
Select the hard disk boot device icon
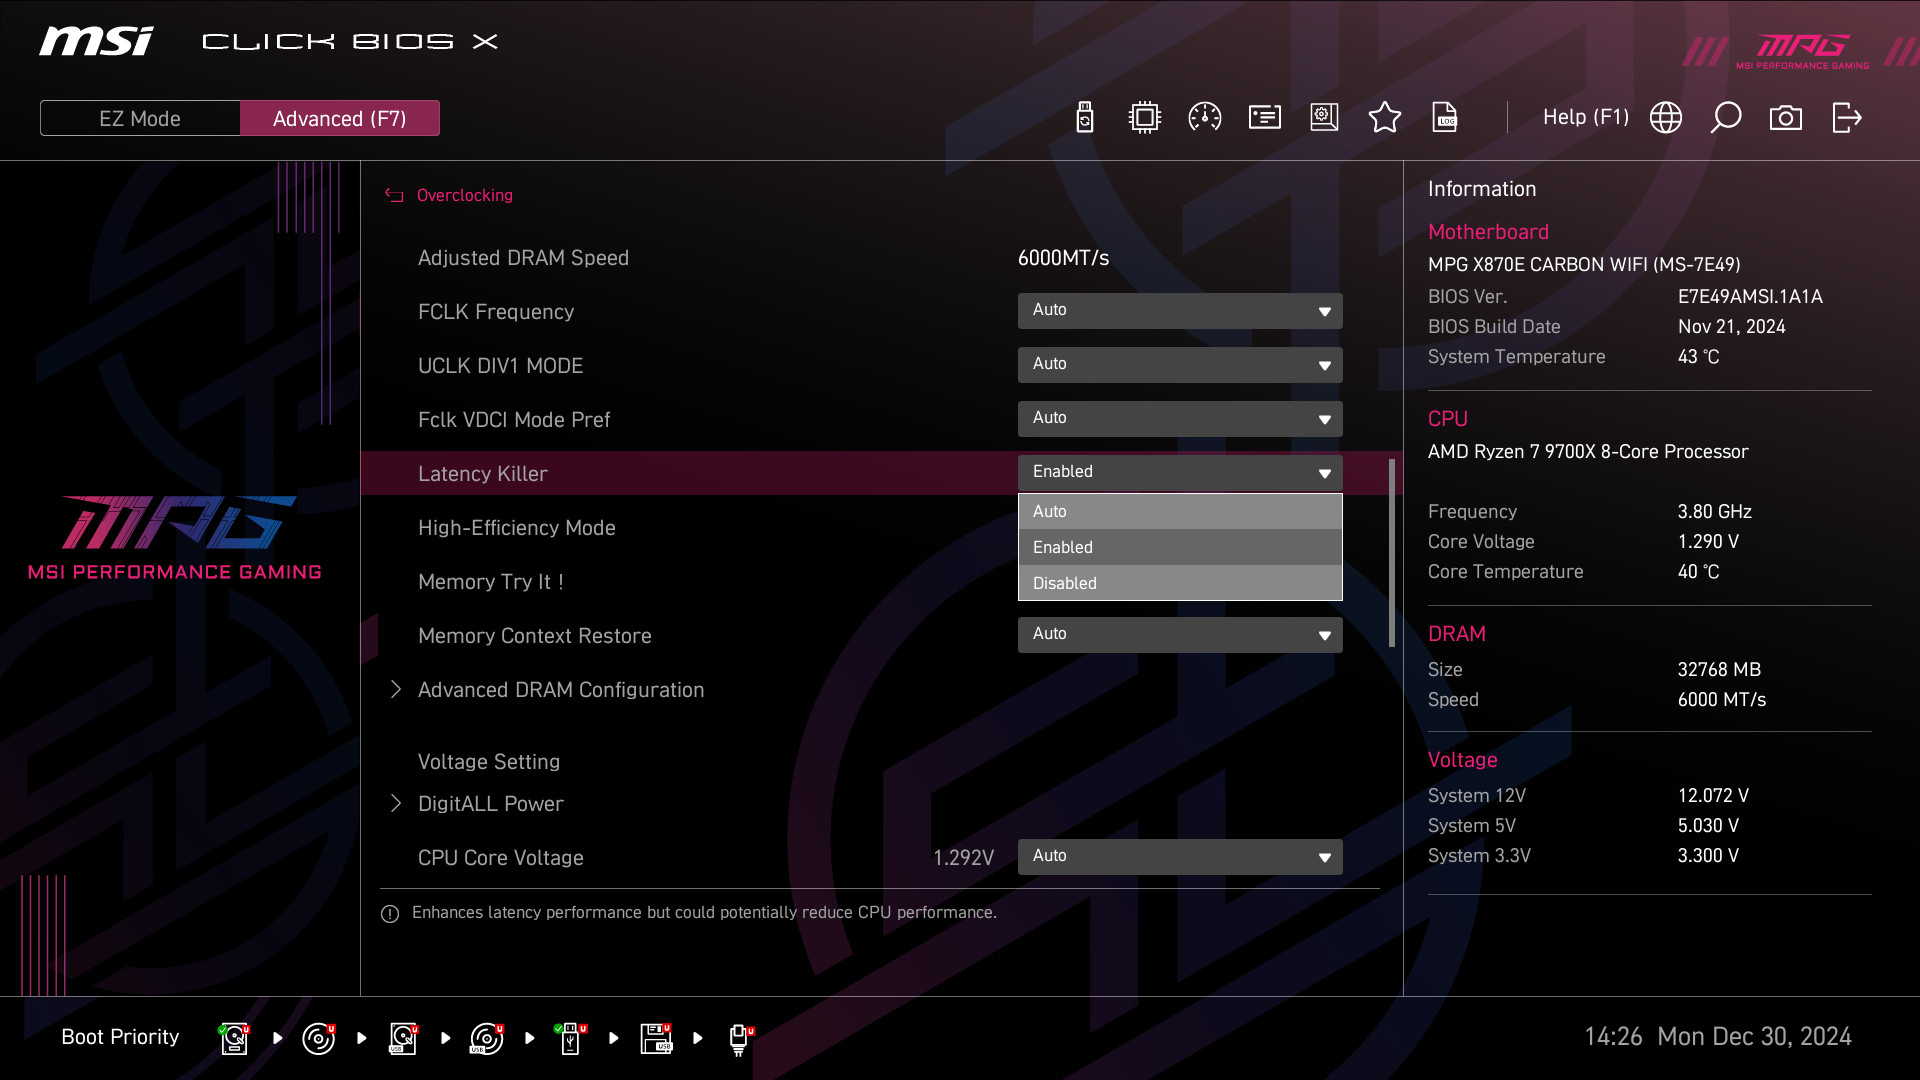tap(234, 1038)
